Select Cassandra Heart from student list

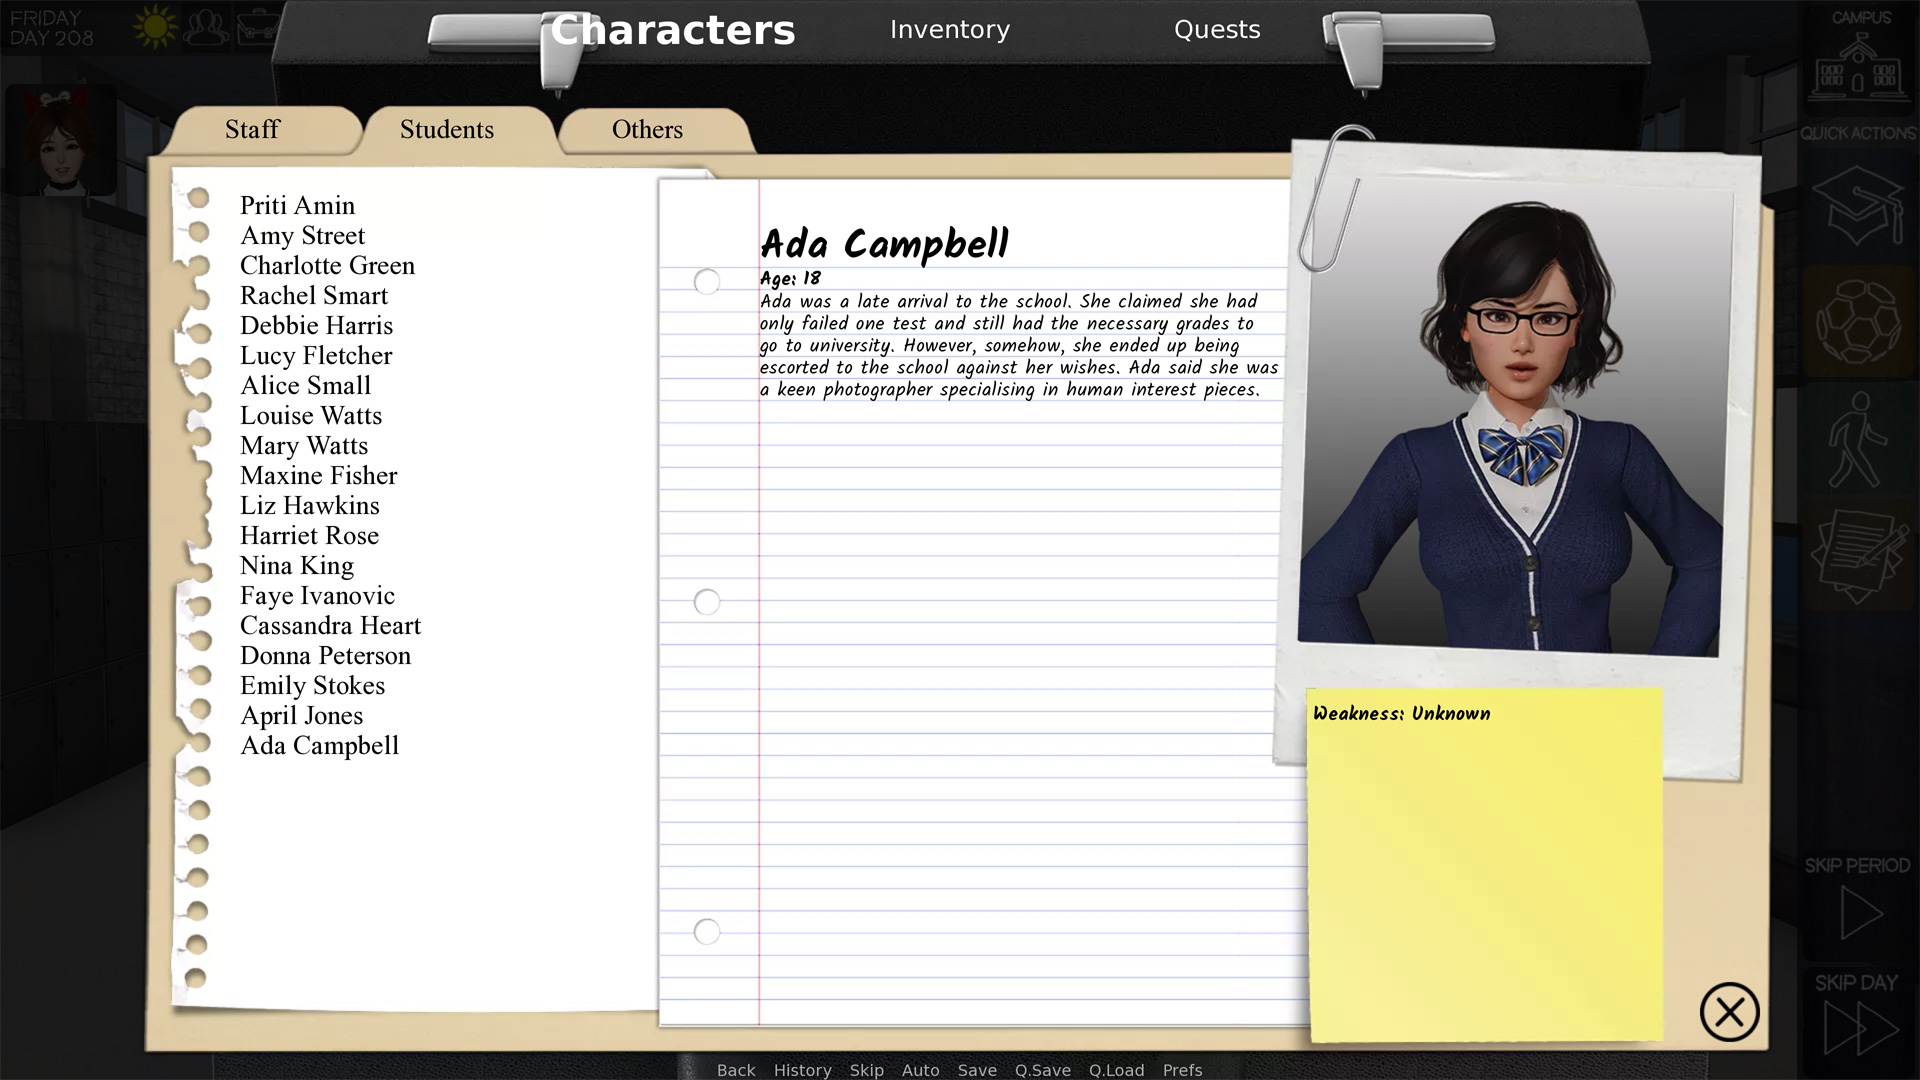(330, 626)
